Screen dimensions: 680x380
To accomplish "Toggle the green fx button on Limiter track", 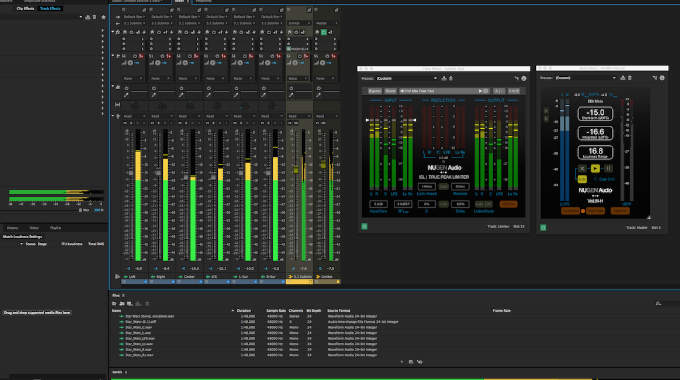I will [324, 32].
